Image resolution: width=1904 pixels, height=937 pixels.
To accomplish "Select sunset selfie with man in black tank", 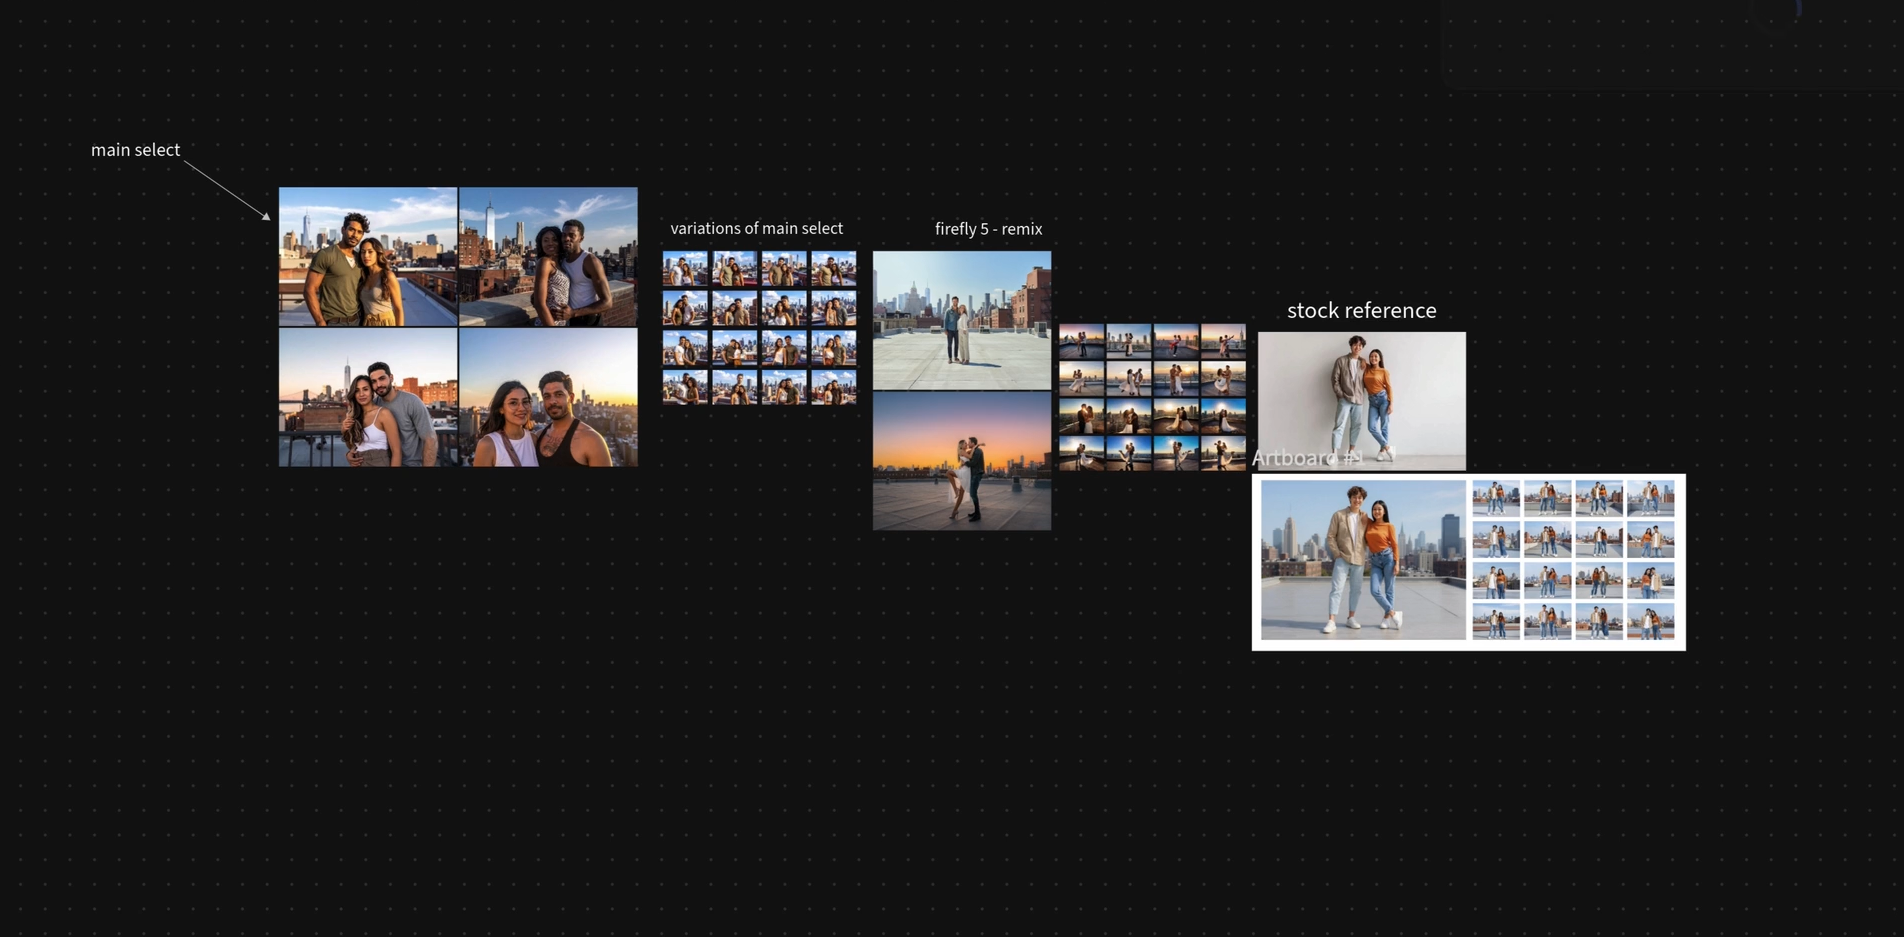I will (x=548, y=398).
